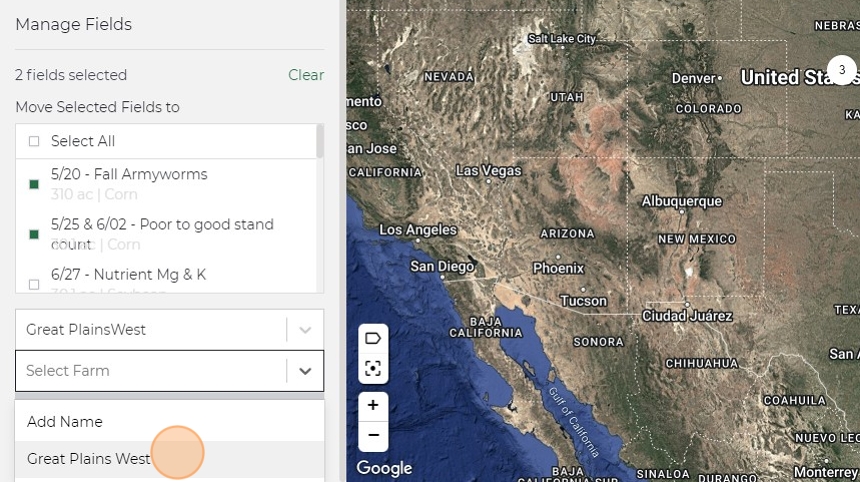Uncheck the 5/25 & 6/02 stand count field
860x482 pixels.
pos(34,234)
